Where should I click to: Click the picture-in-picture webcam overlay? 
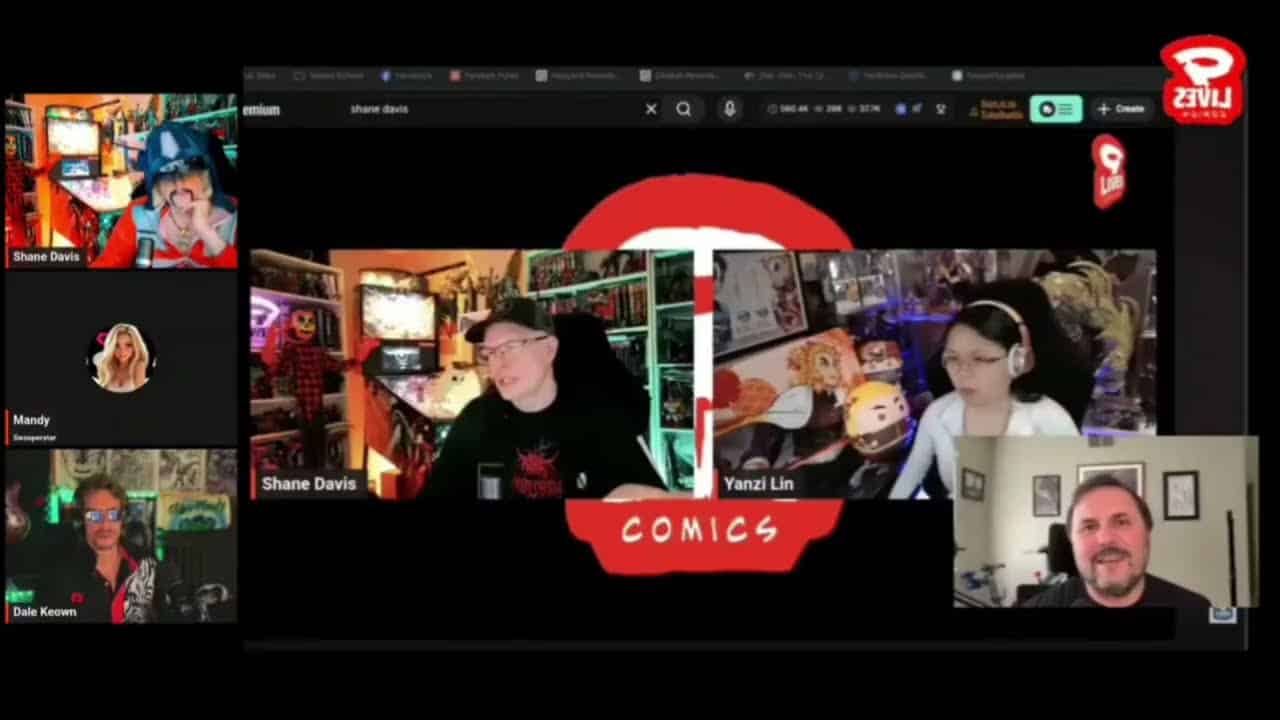coord(1105,521)
